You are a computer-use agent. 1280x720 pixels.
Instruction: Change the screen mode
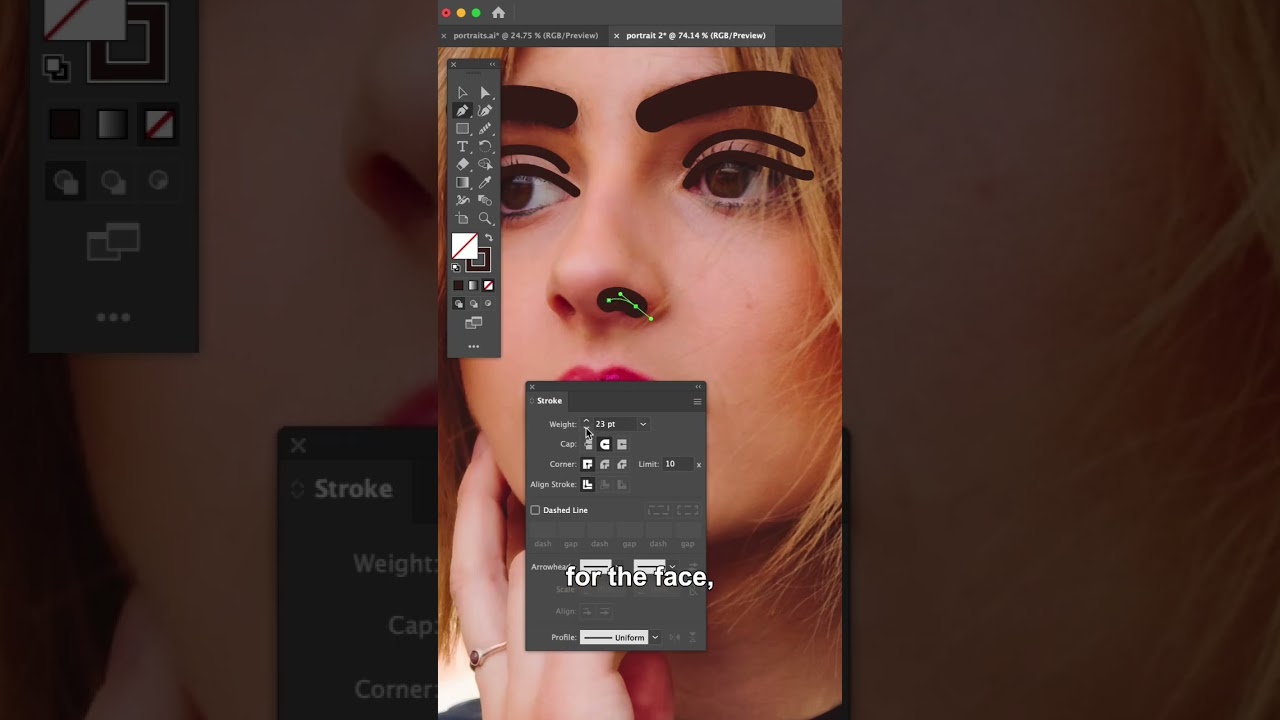click(474, 323)
